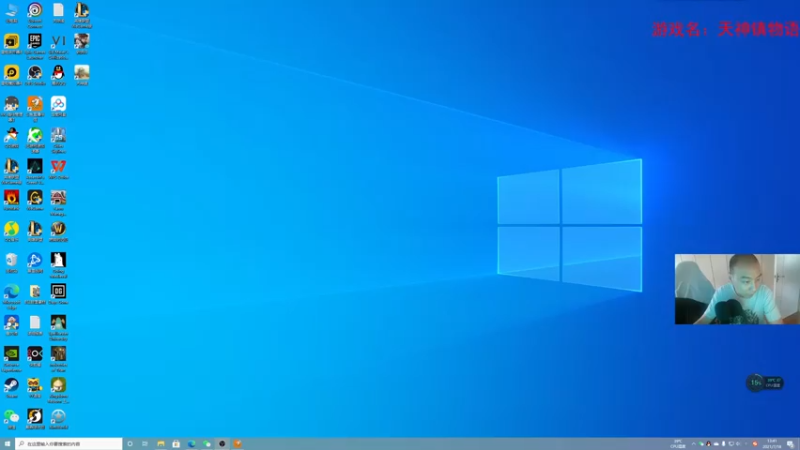Open the Ubisoft Connect shortcut
The image size is (800, 450).
point(35,15)
